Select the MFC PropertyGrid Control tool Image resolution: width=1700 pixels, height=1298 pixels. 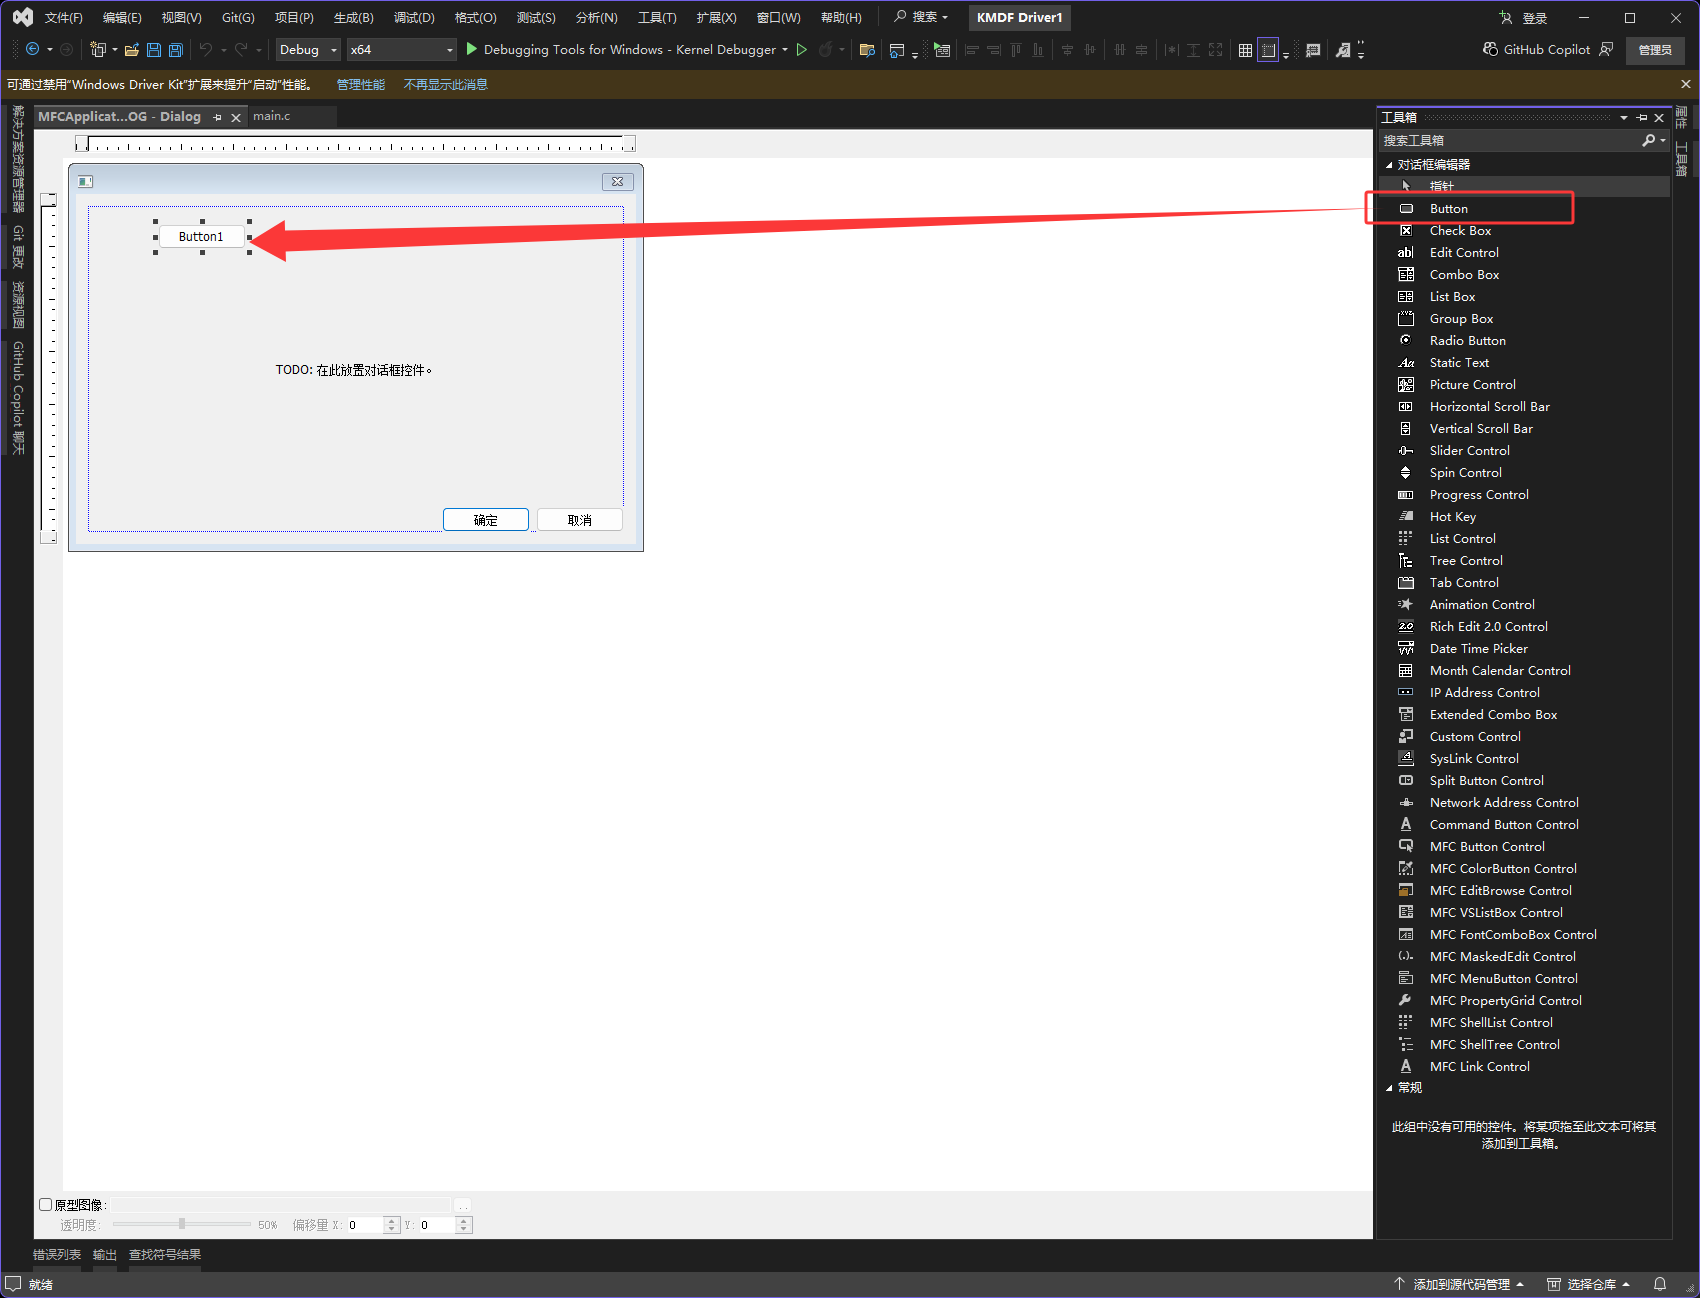[1524, 1000]
